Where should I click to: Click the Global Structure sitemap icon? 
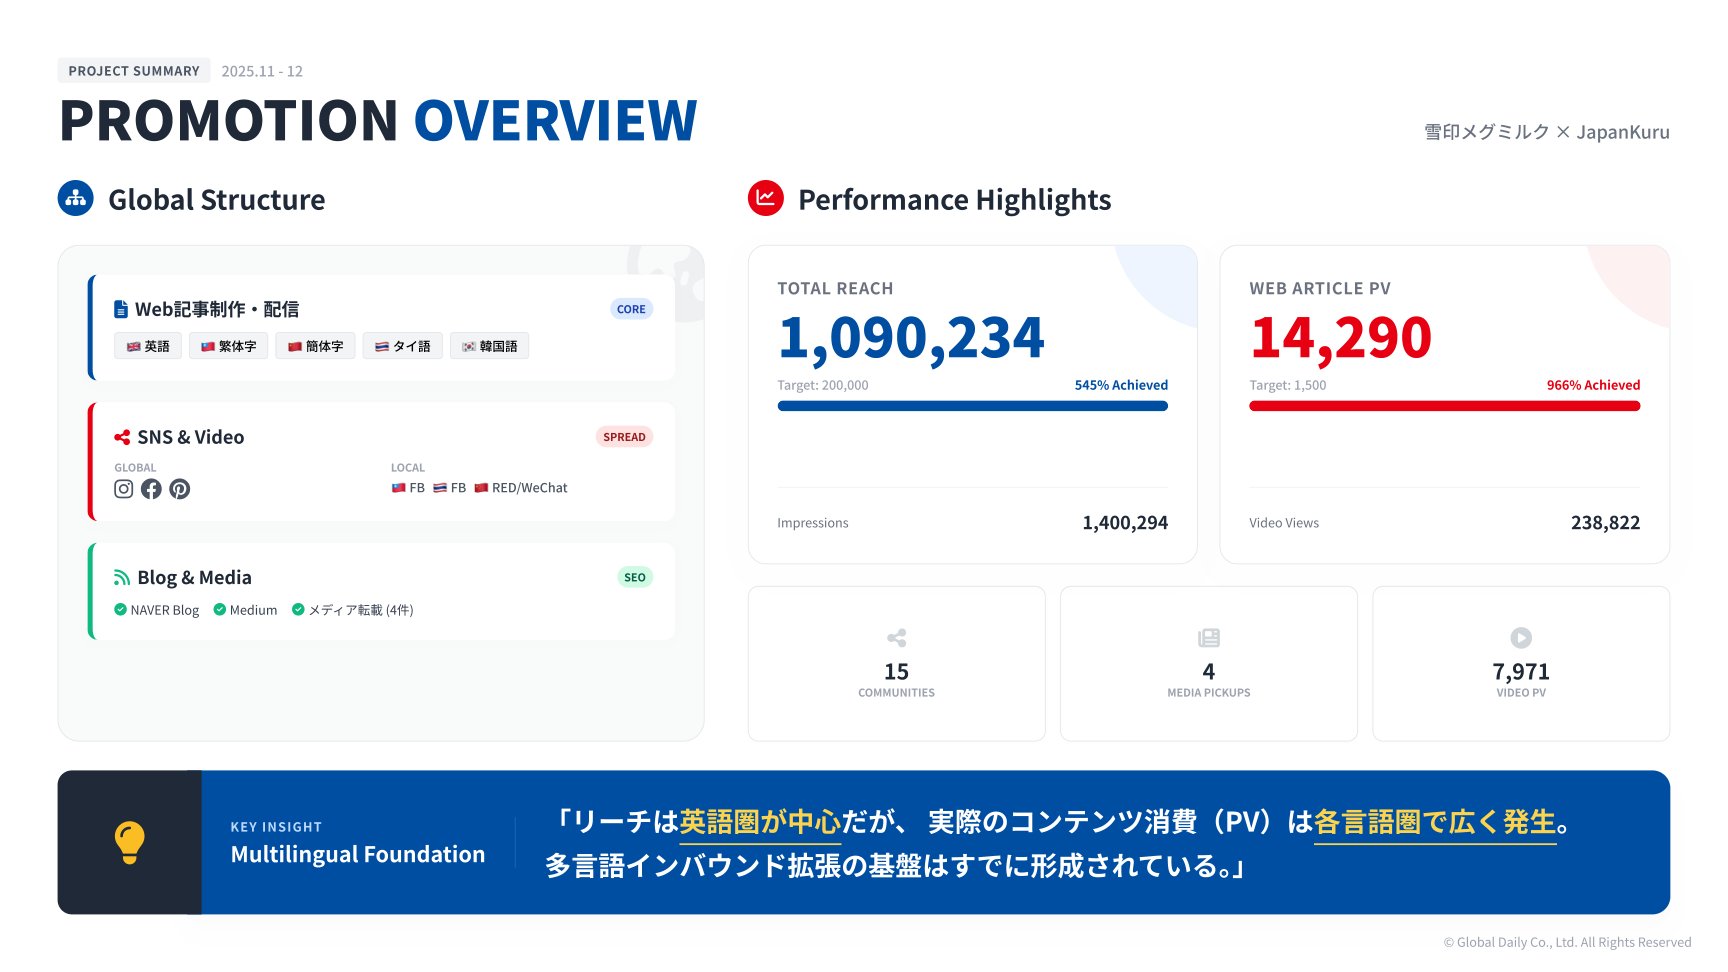[76, 199]
